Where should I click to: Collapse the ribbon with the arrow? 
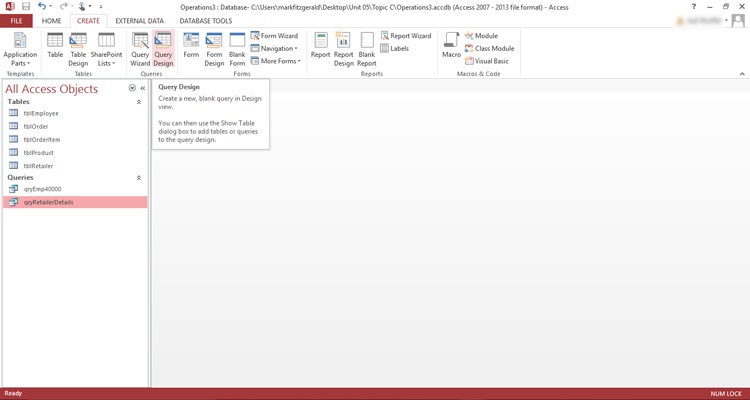pyautogui.click(x=742, y=74)
